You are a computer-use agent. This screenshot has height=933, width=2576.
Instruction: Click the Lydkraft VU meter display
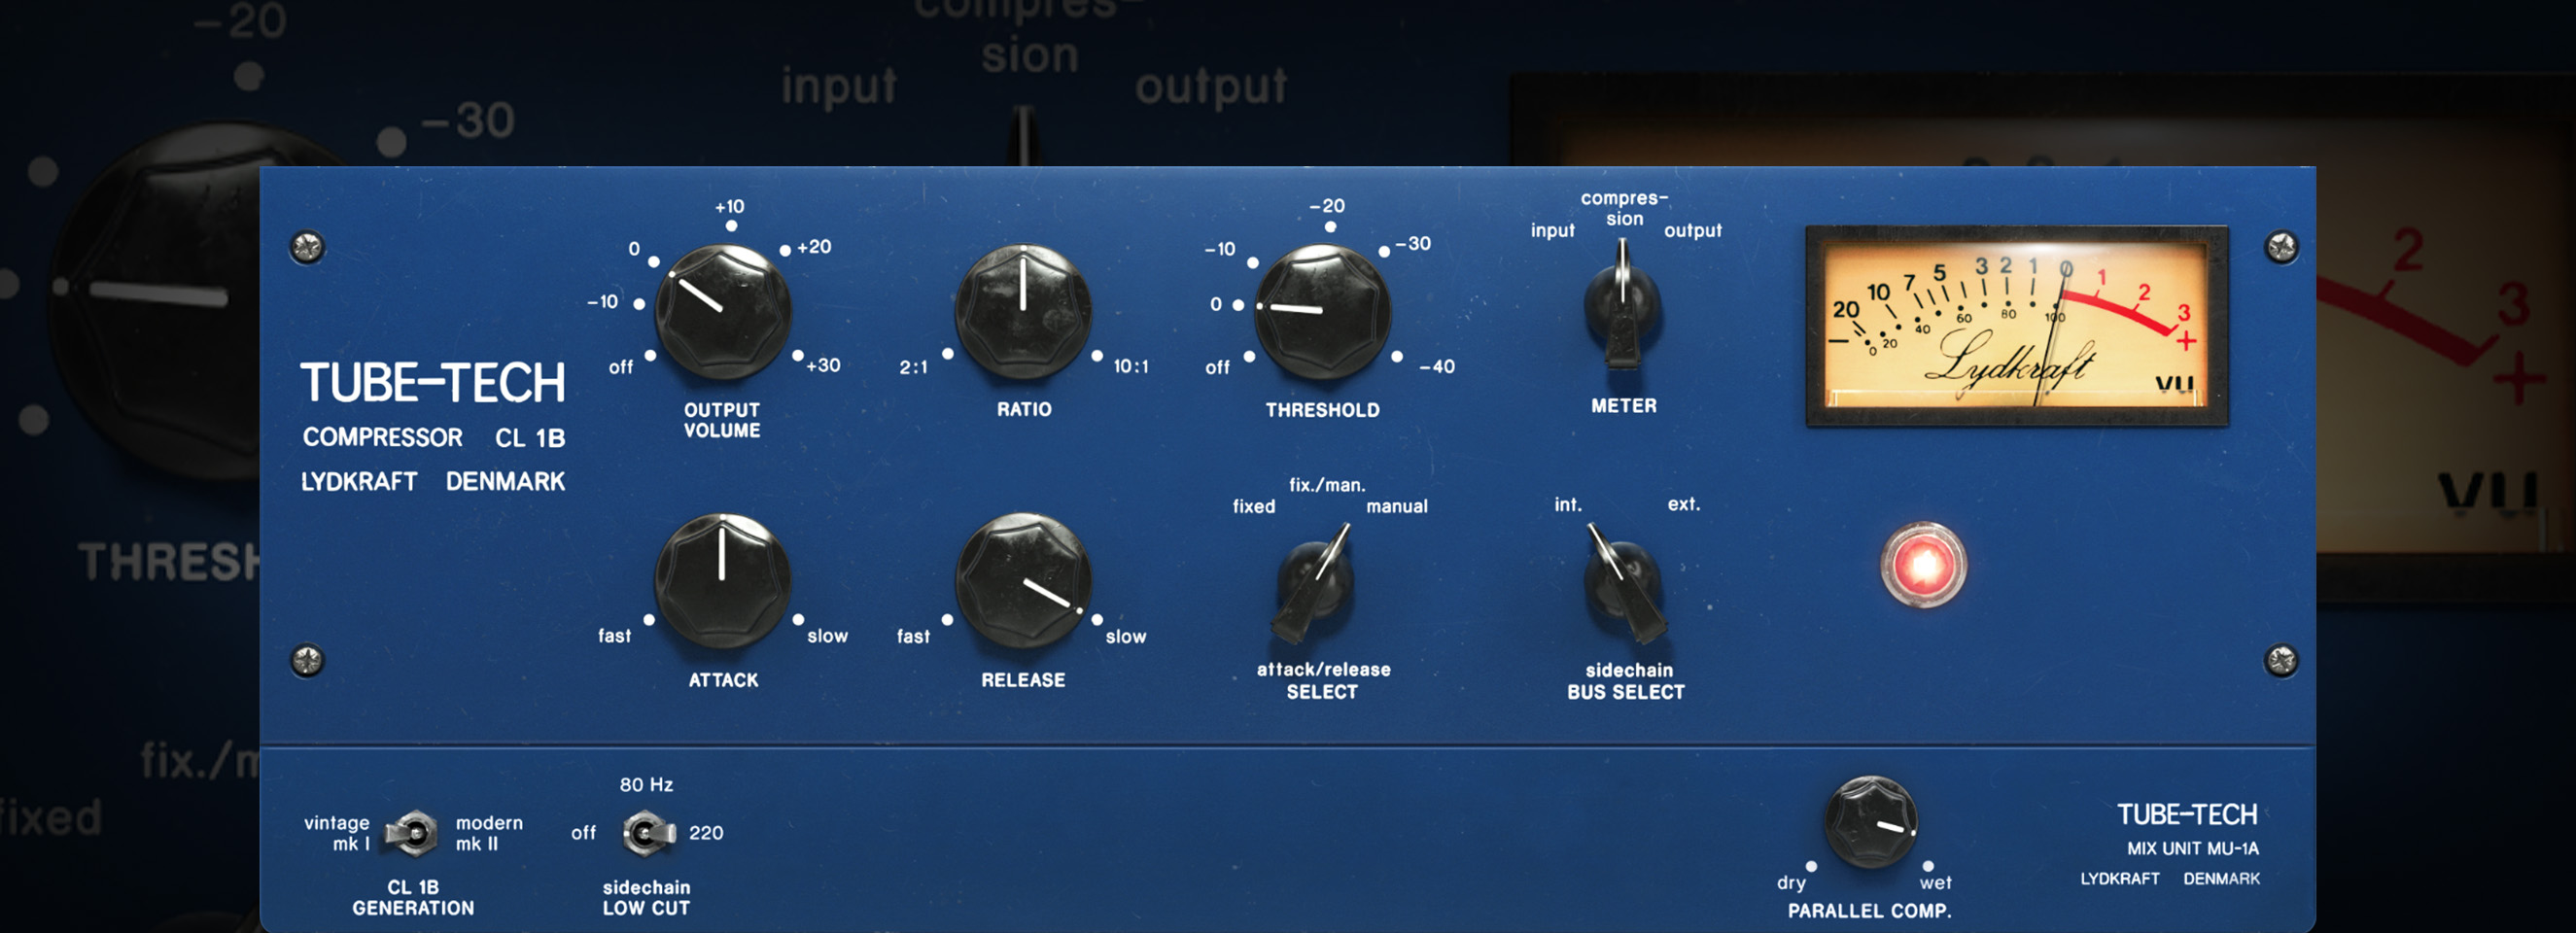(x=2015, y=326)
